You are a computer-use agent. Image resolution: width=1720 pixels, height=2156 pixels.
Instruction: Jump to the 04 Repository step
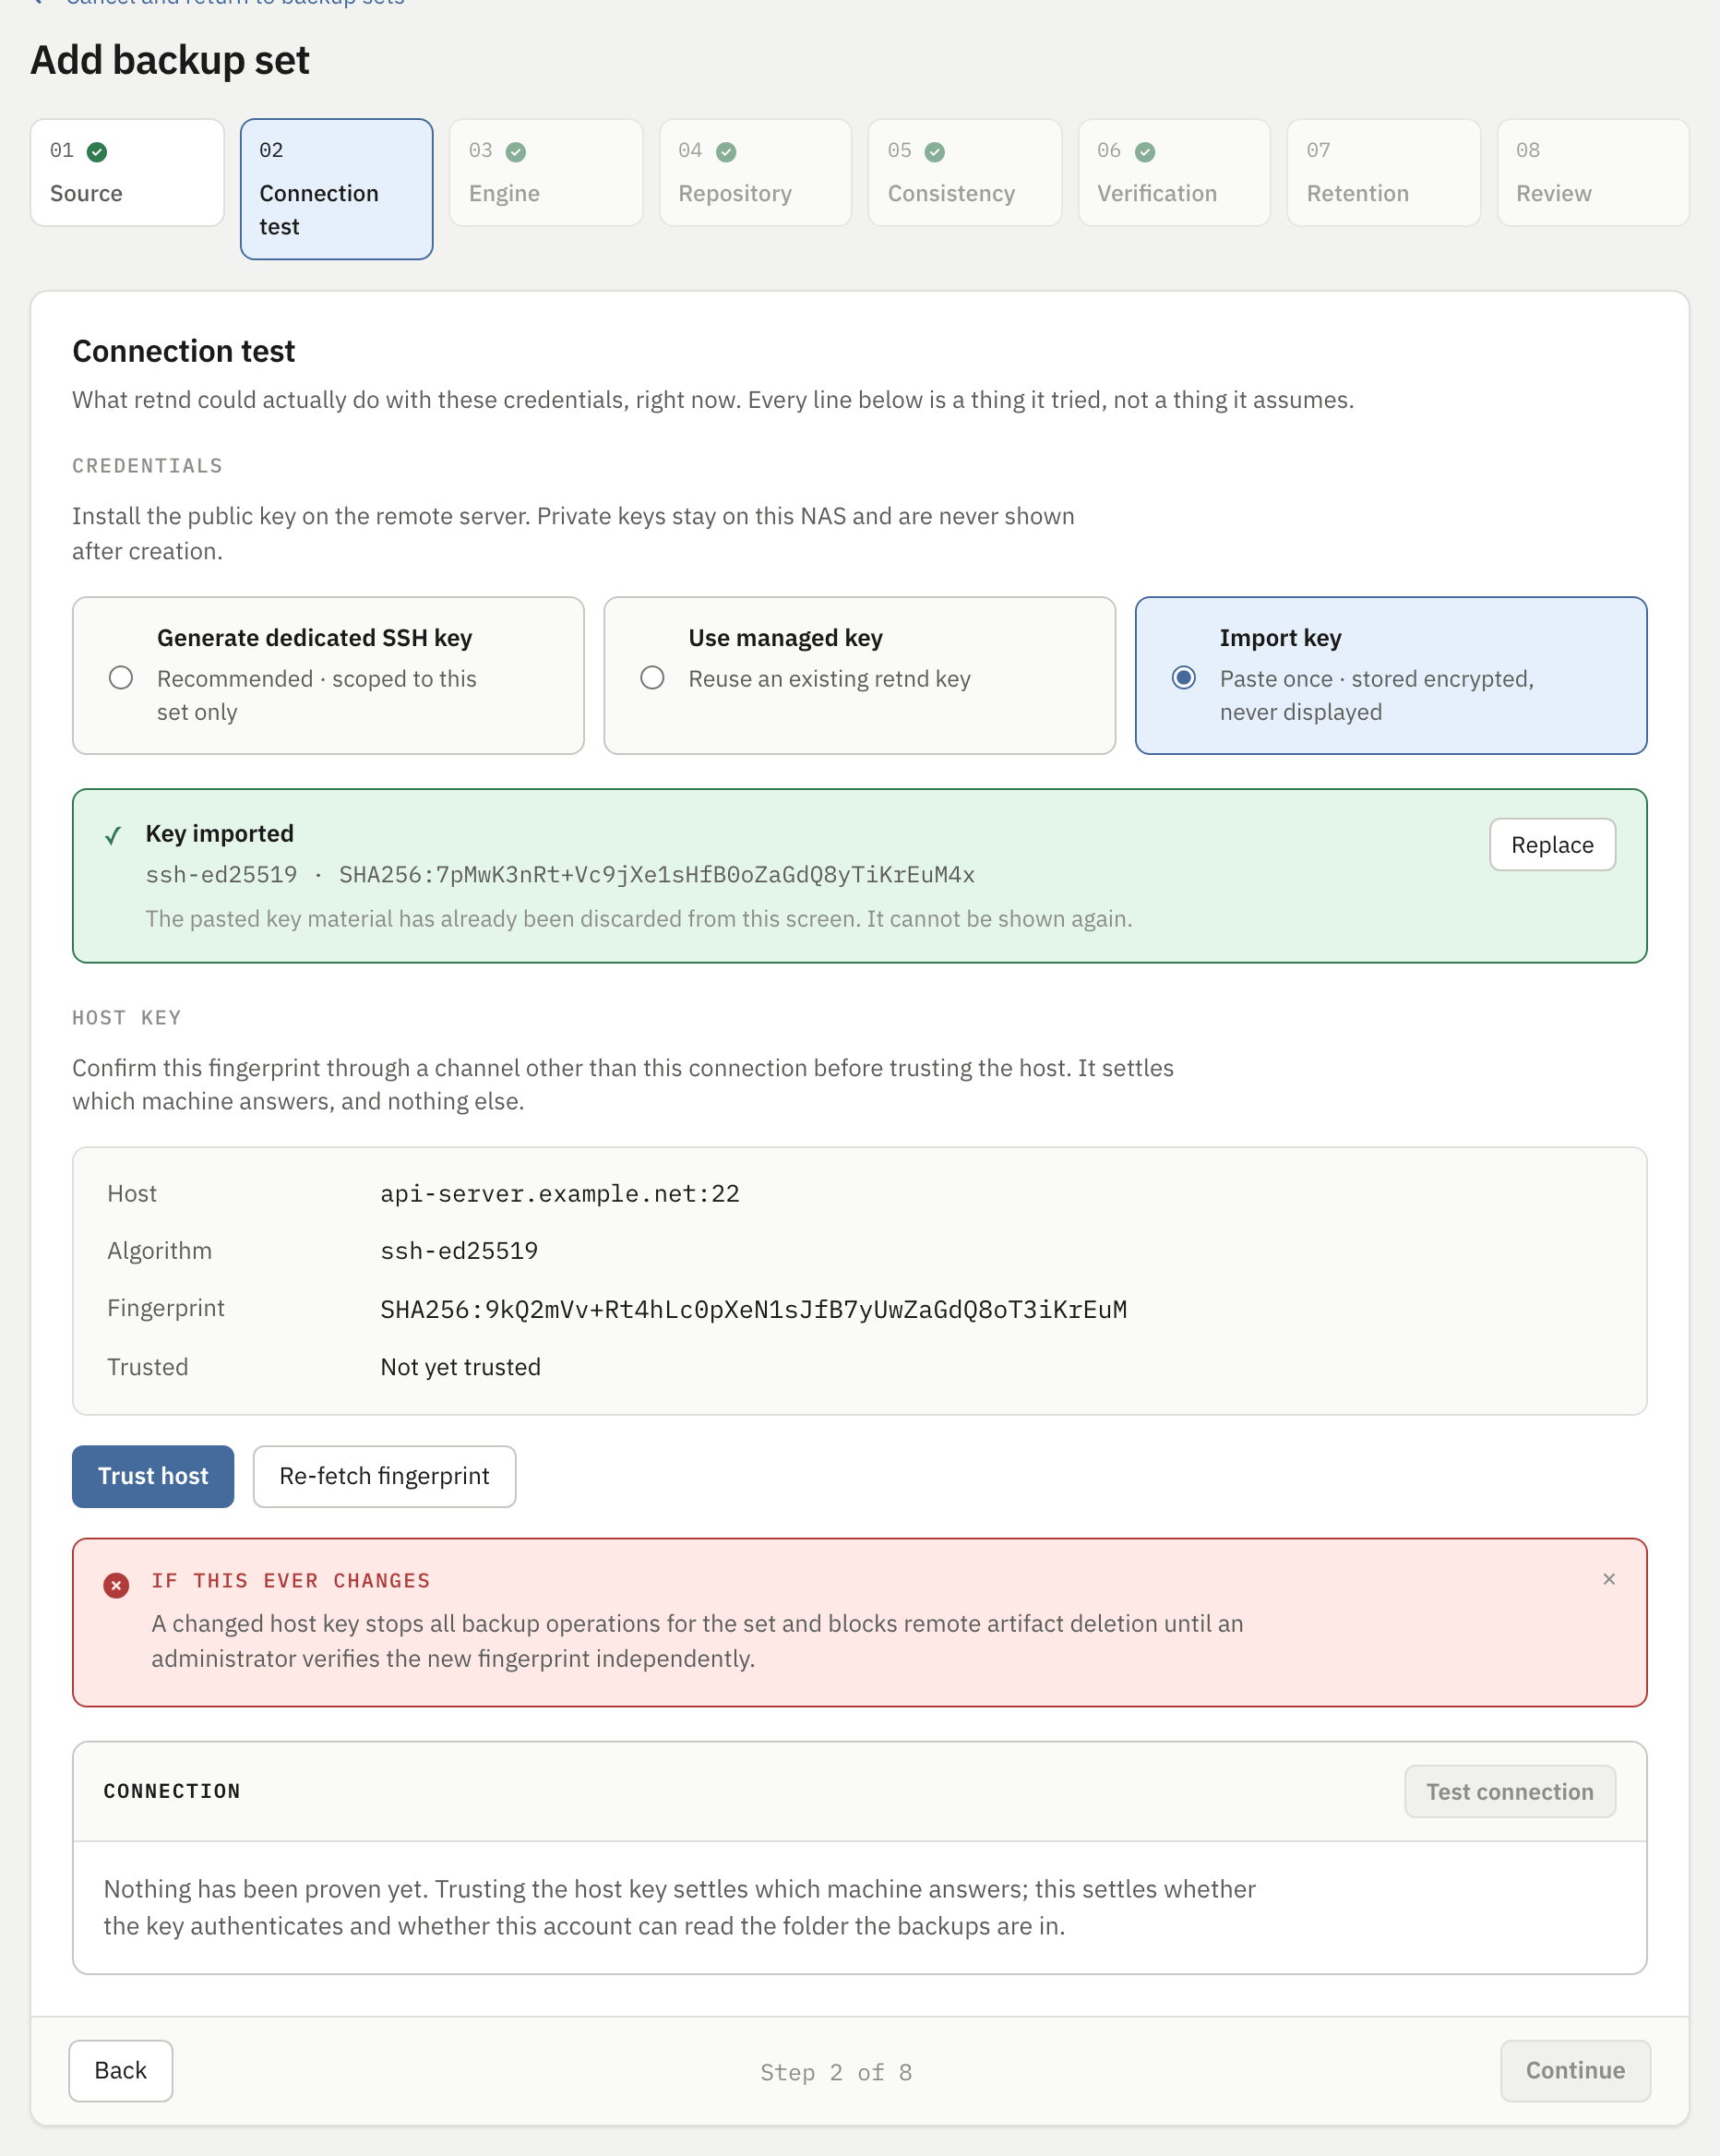point(755,172)
